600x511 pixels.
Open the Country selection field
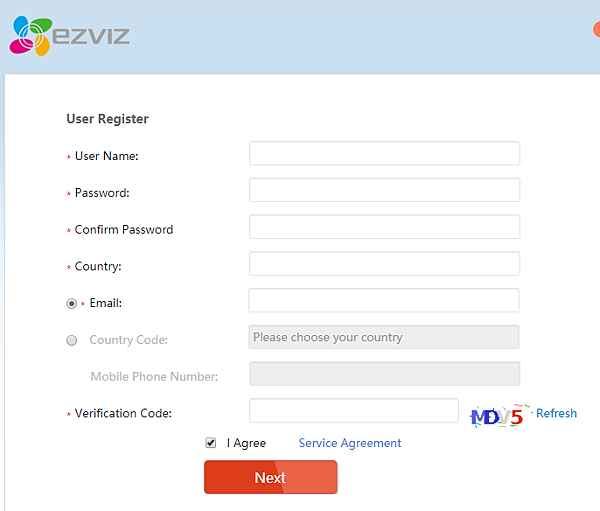[384, 263]
